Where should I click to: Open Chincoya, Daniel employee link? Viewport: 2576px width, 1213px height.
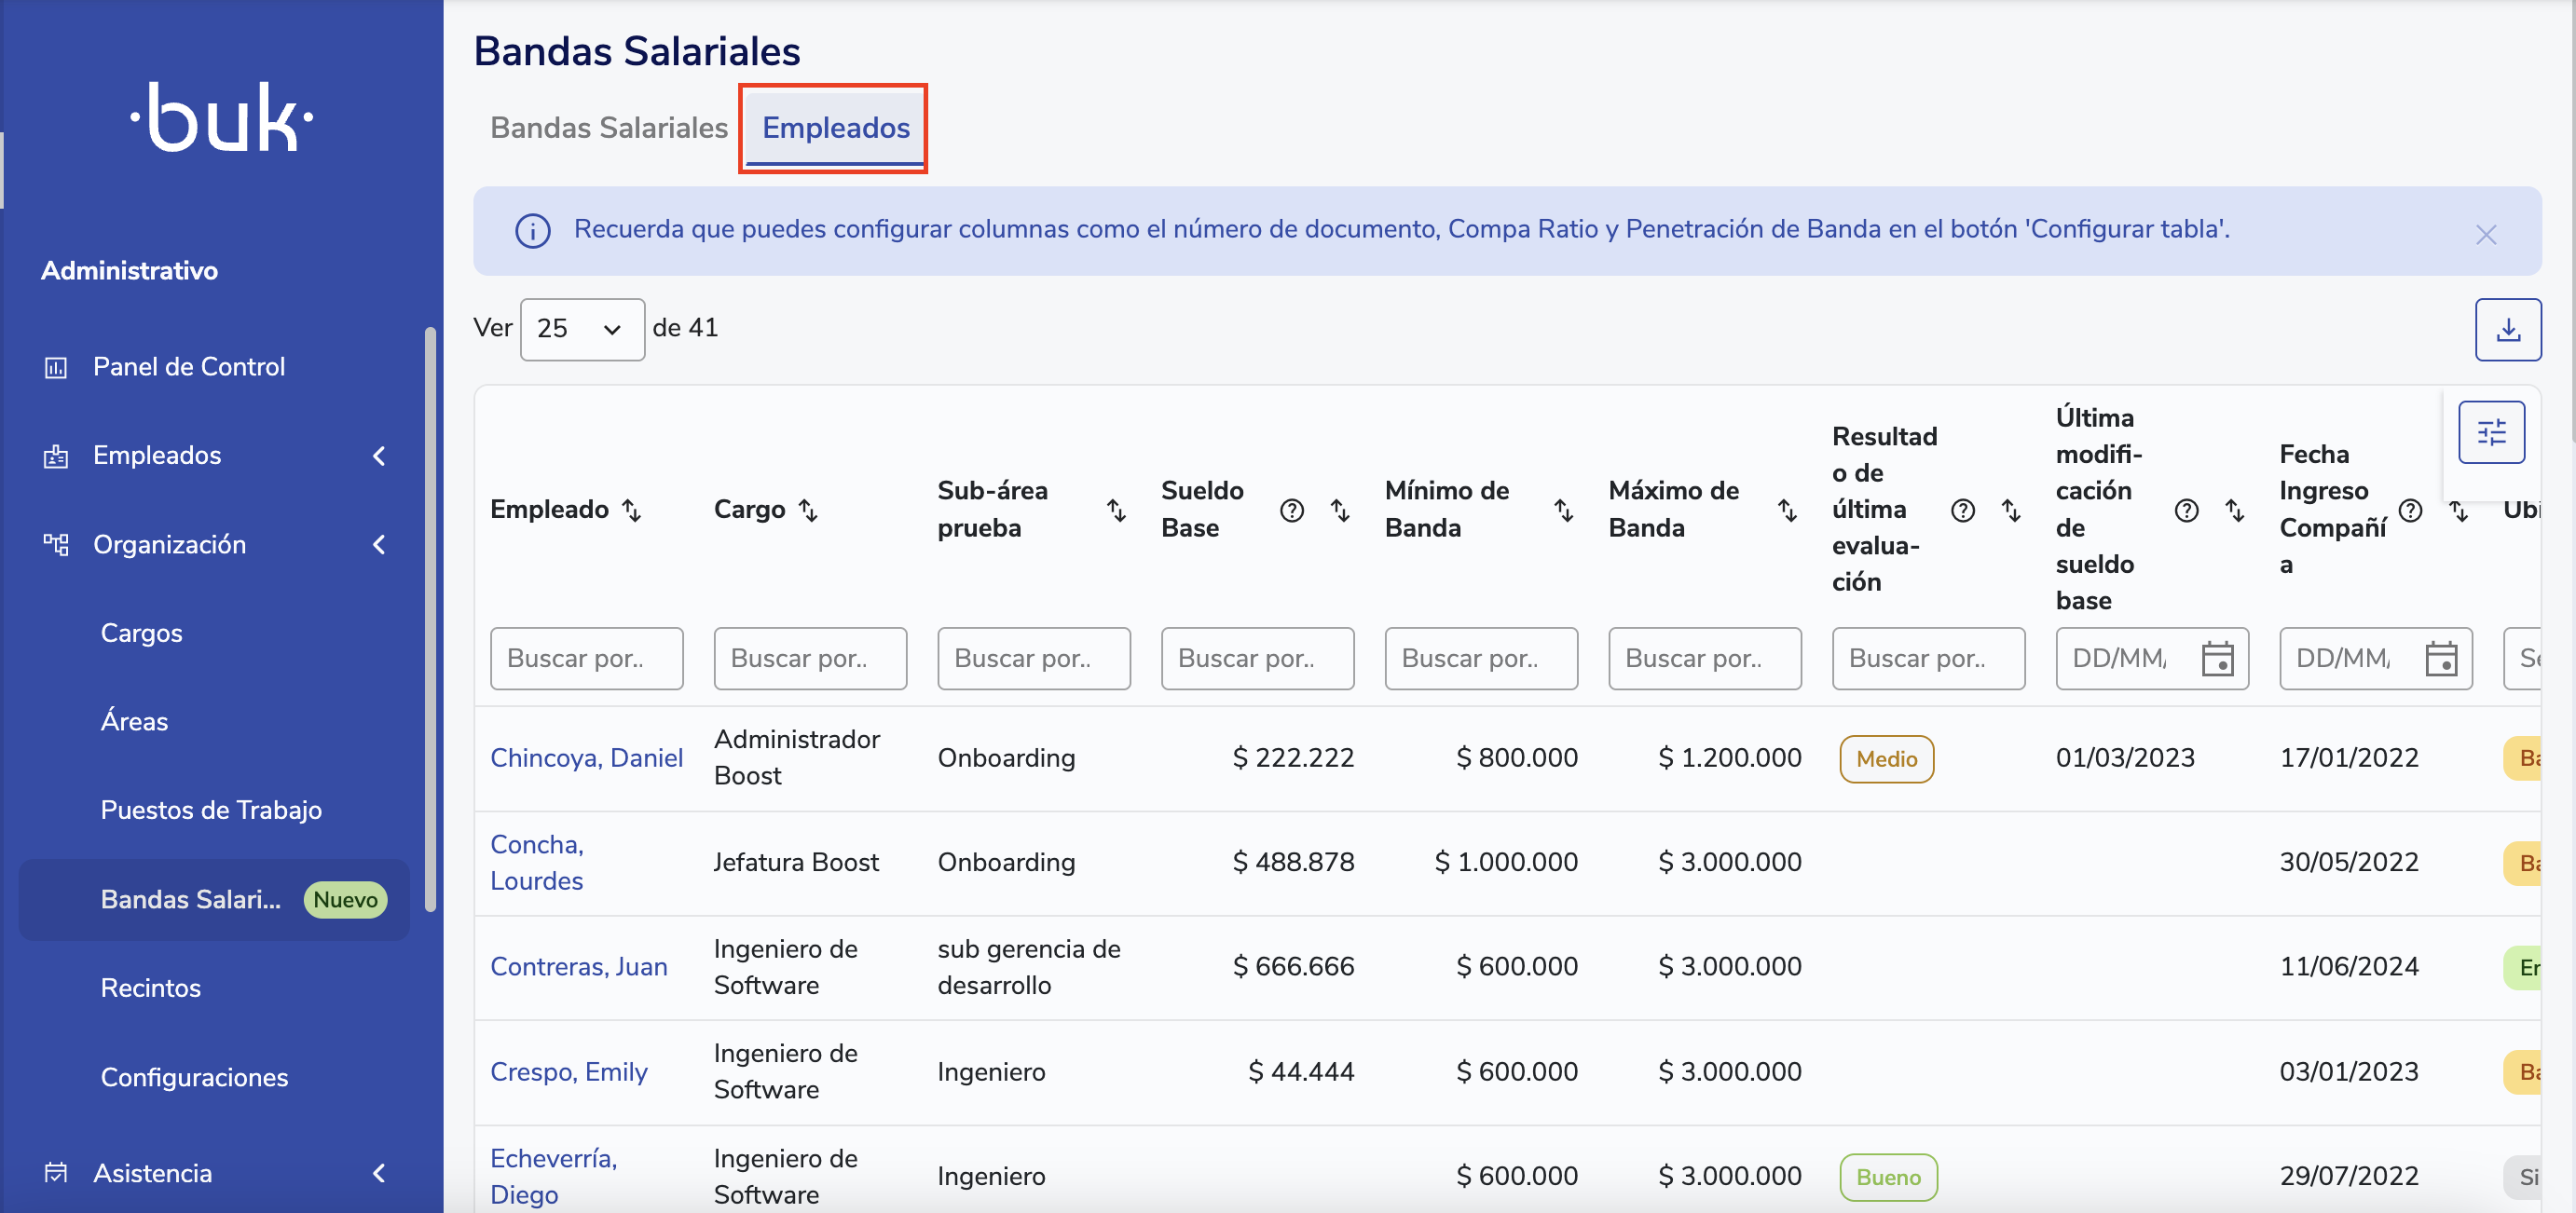(586, 758)
